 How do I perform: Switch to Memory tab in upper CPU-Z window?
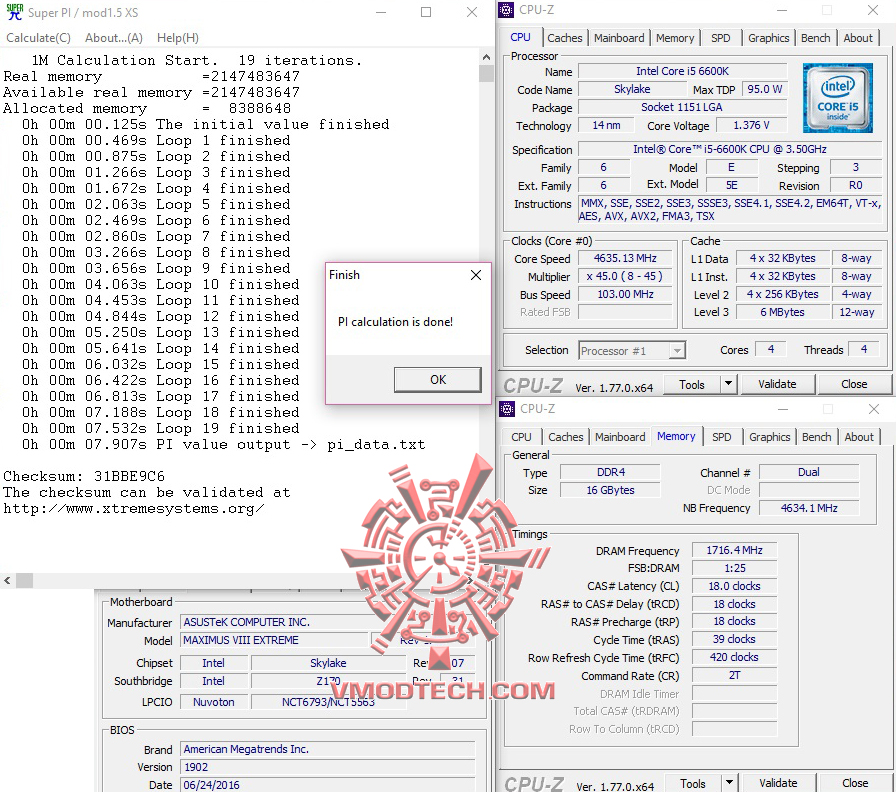click(675, 38)
